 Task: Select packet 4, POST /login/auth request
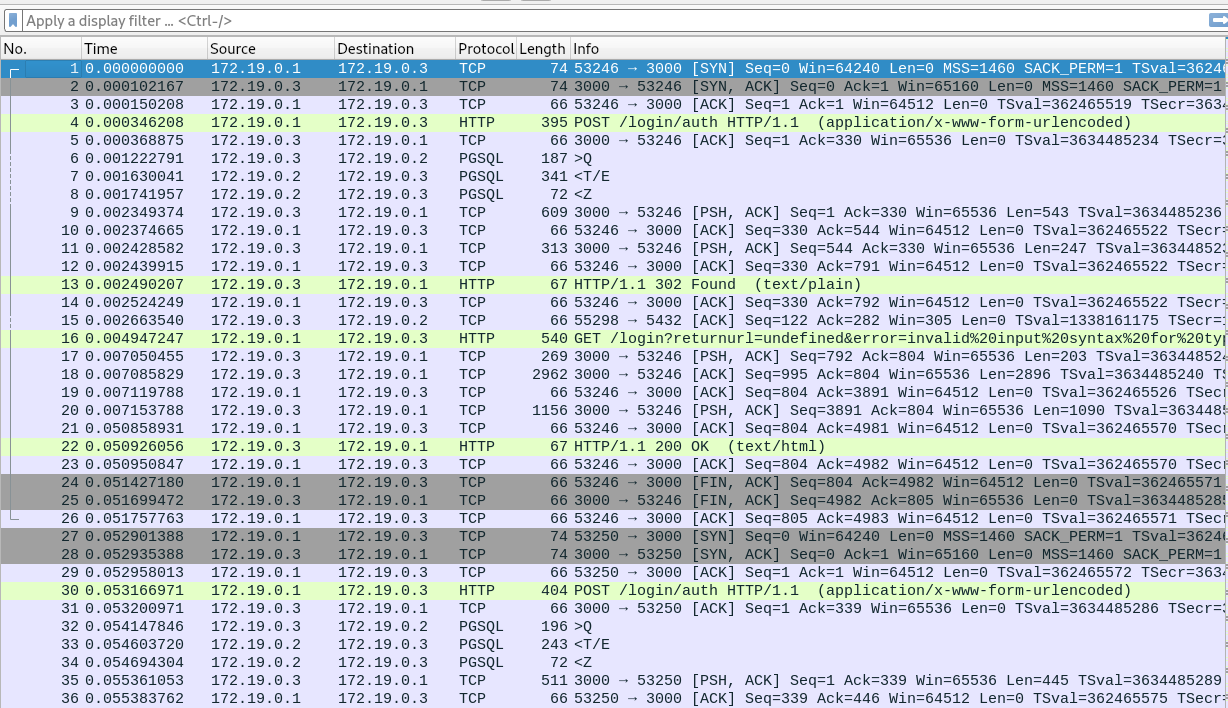[600, 122]
